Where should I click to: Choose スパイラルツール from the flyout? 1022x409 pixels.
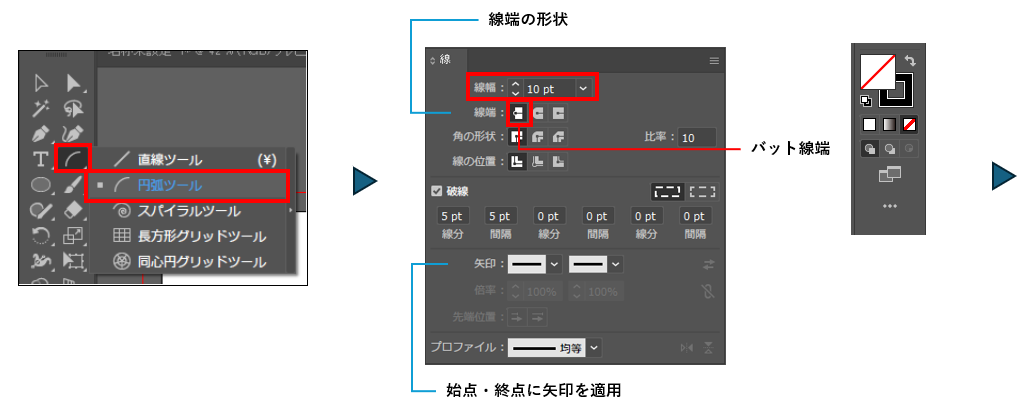(188, 211)
